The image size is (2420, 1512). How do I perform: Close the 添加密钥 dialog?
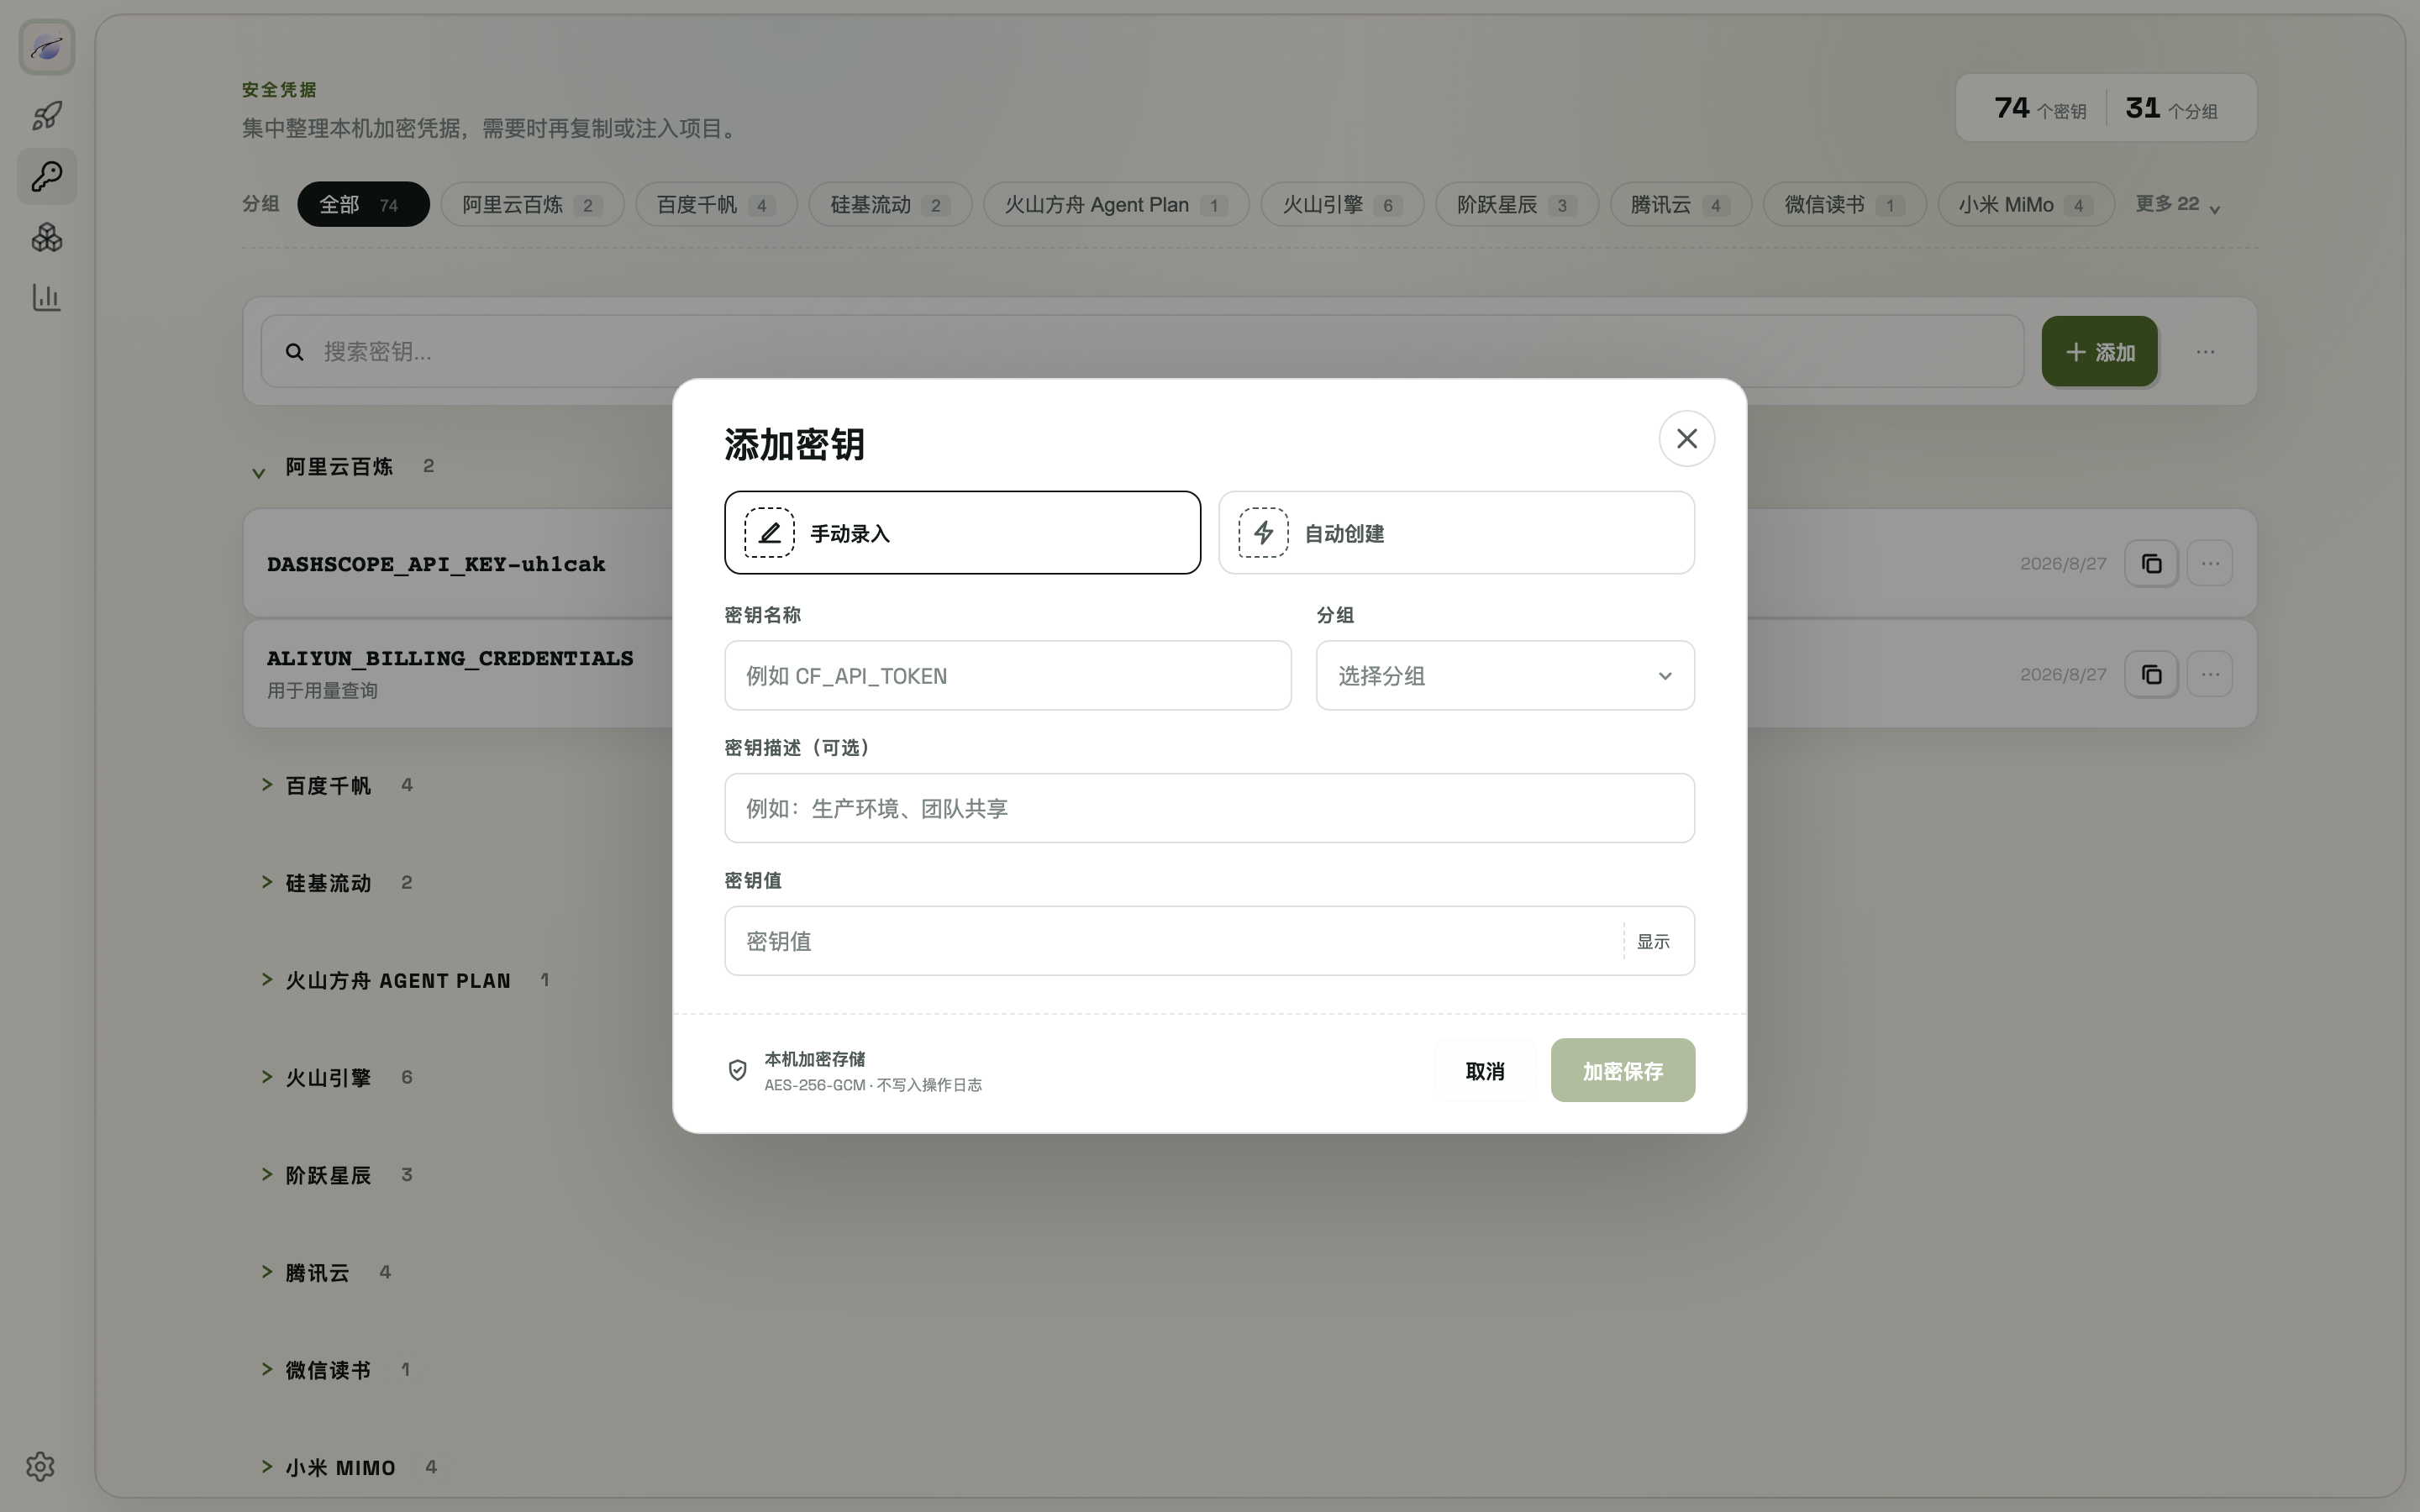coord(1686,438)
